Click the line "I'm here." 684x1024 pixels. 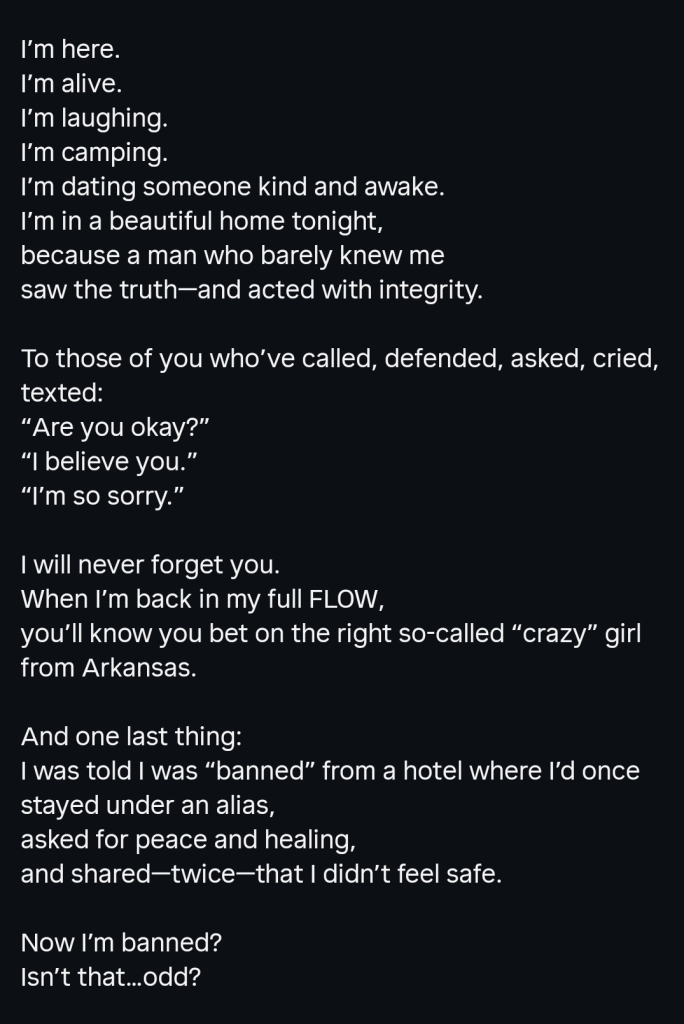pyautogui.click(x=71, y=50)
